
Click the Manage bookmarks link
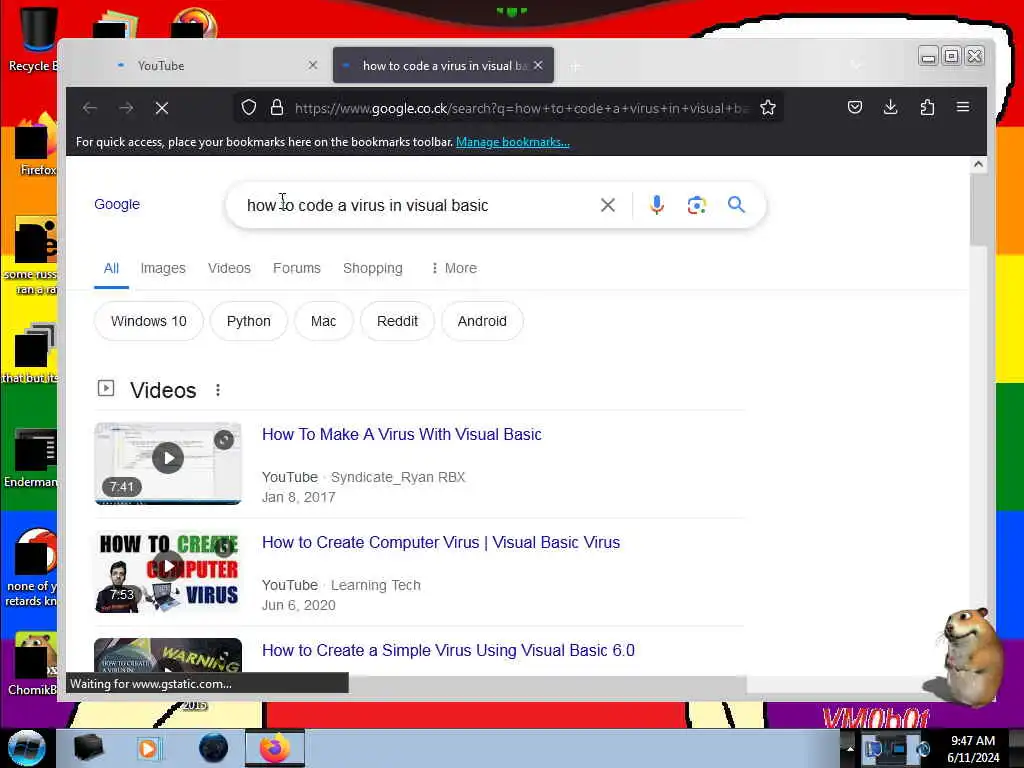pyautogui.click(x=513, y=142)
